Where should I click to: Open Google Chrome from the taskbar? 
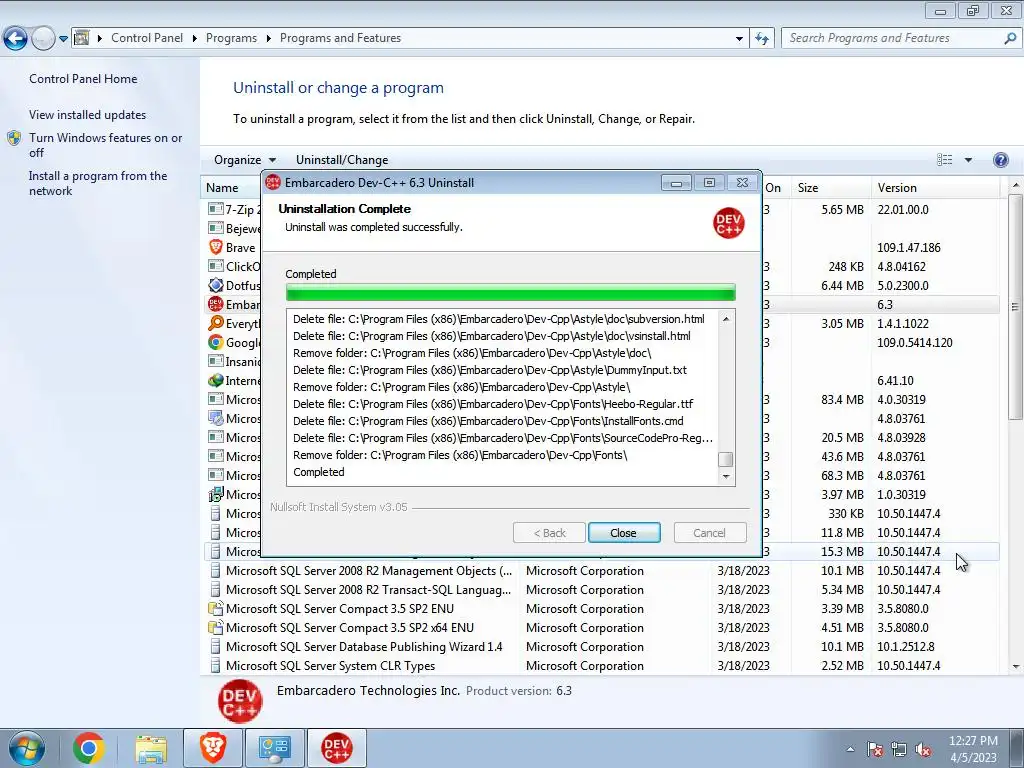pyautogui.click(x=89, y=748)
